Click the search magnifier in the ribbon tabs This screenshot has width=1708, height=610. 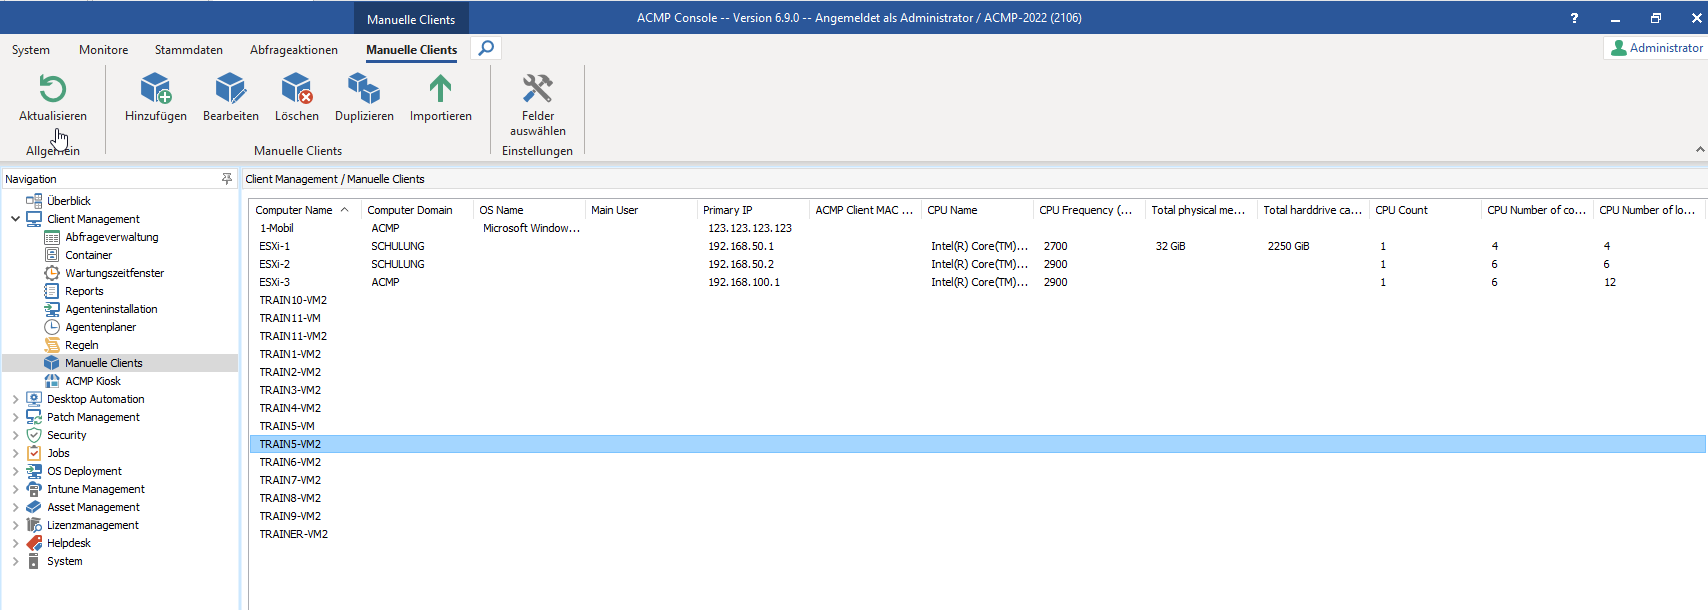pos(486,48)
